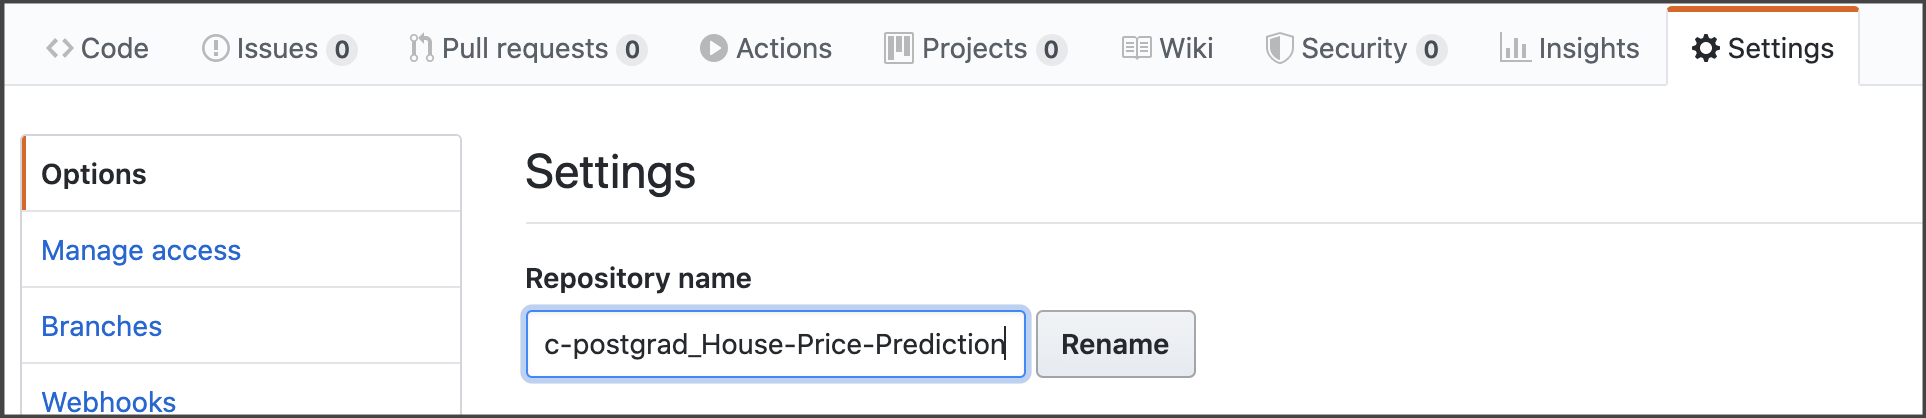1926x418 pixels.
Task: Click the Projects board icon
Action: tap(898, 48)
